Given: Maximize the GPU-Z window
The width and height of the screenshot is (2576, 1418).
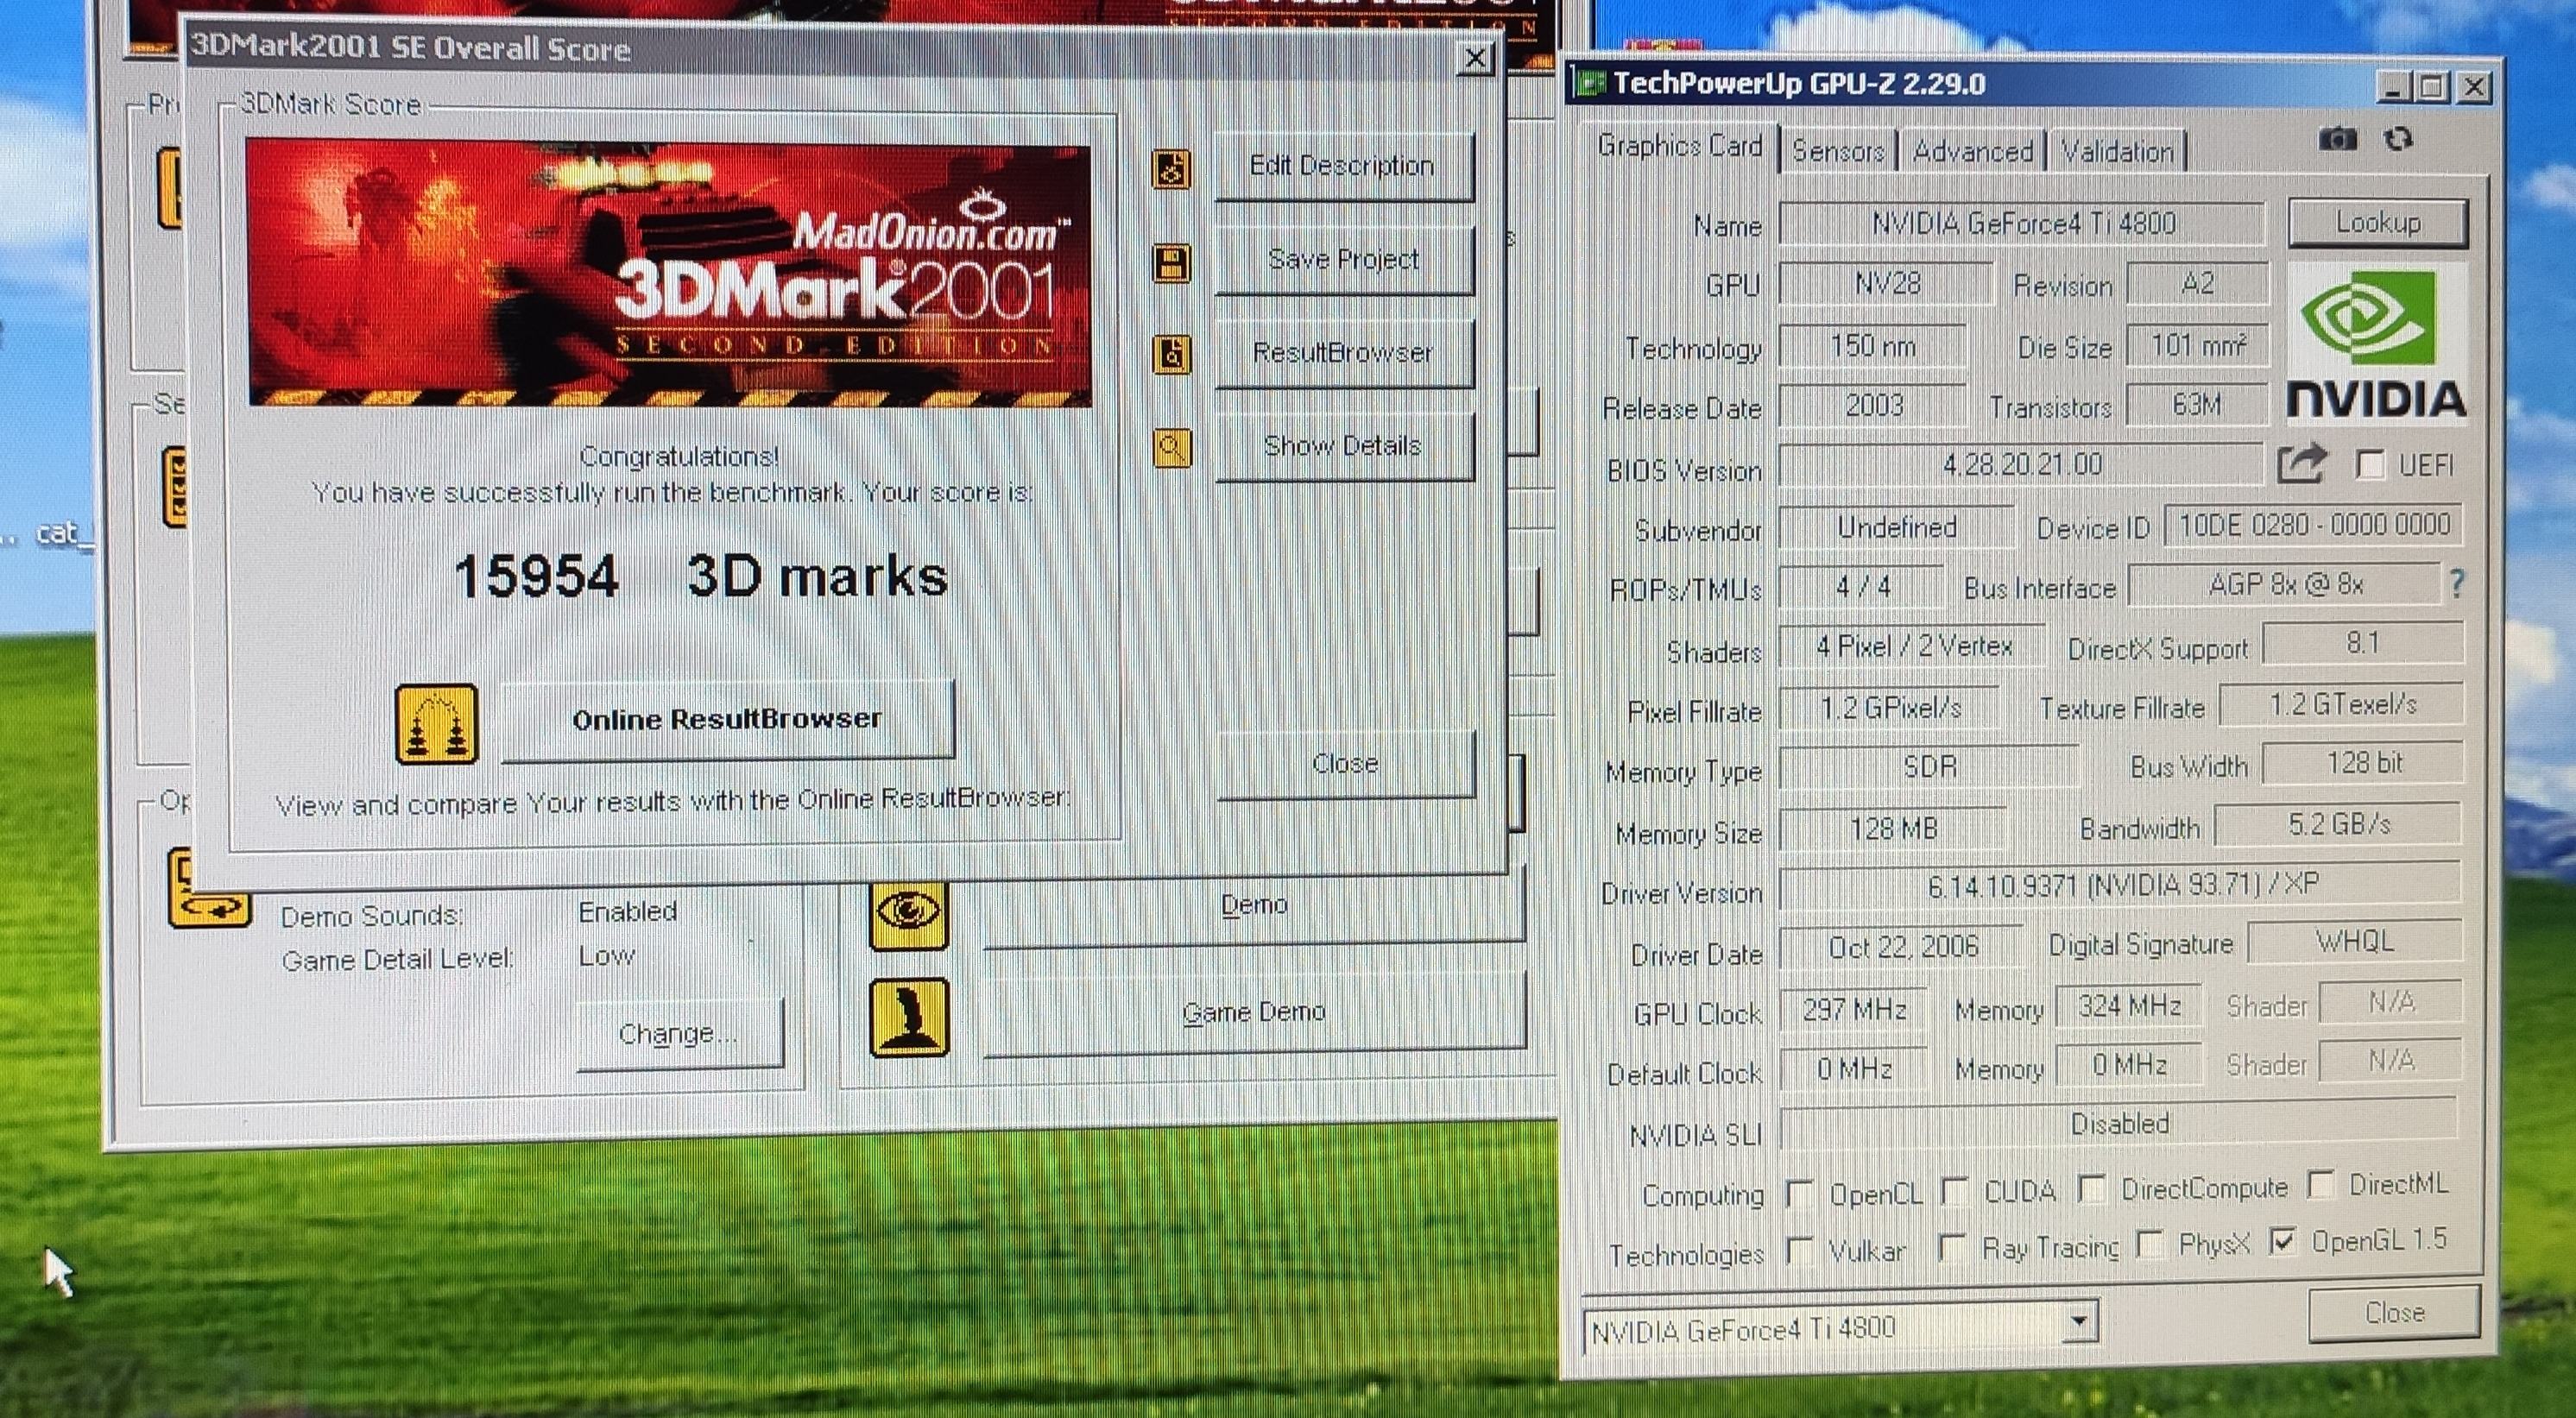Looking at the screenshot, I should point(2430,87).
